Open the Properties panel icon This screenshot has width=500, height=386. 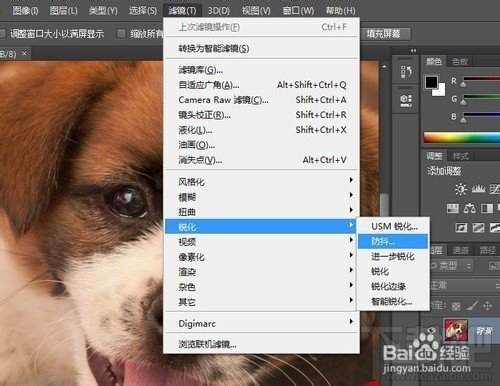pos(406,100)
